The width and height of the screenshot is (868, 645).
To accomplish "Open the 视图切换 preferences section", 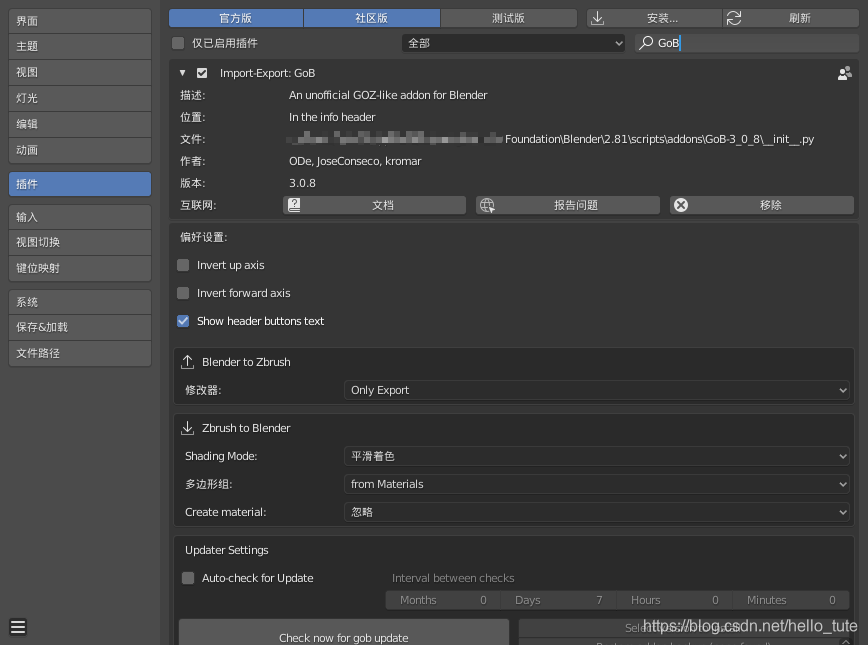I will pyautogui.click(x=80, y=242).
